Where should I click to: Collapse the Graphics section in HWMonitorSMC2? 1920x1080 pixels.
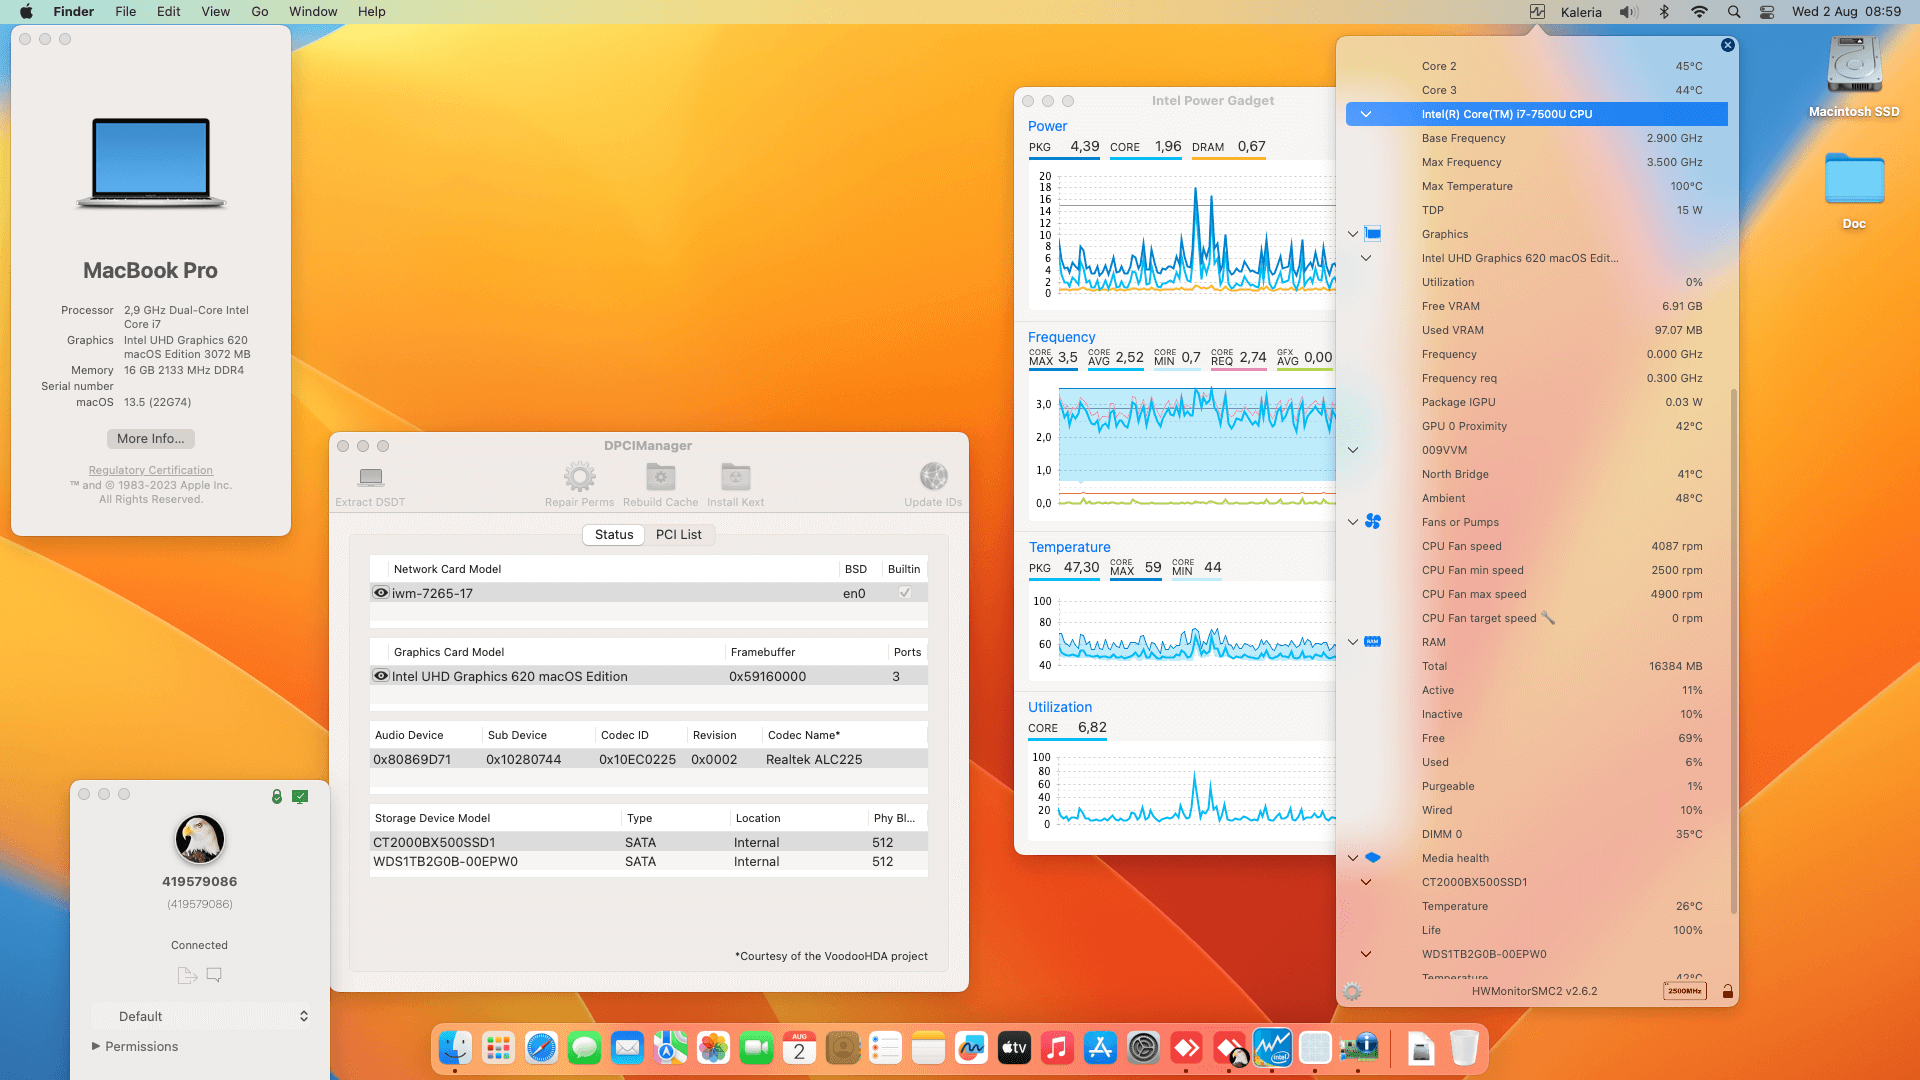pyautogui.click(x=1353, y=234)
